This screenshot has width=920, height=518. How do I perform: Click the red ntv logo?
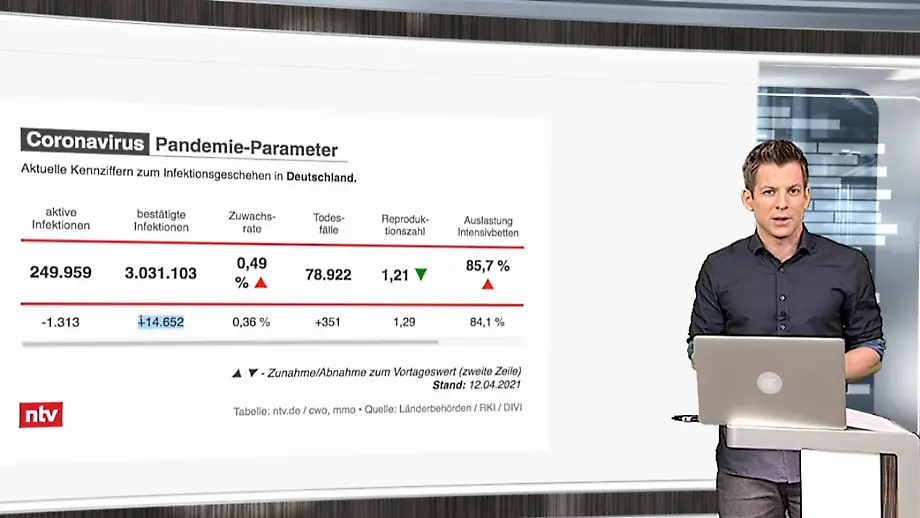(x=41, y=414)
